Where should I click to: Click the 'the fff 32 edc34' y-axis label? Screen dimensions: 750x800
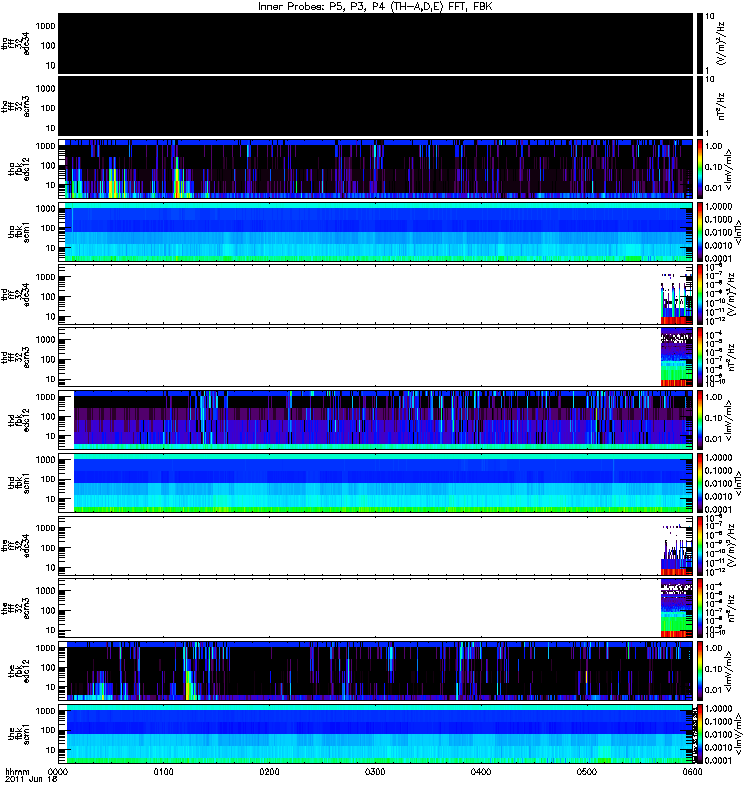point(16,546)
